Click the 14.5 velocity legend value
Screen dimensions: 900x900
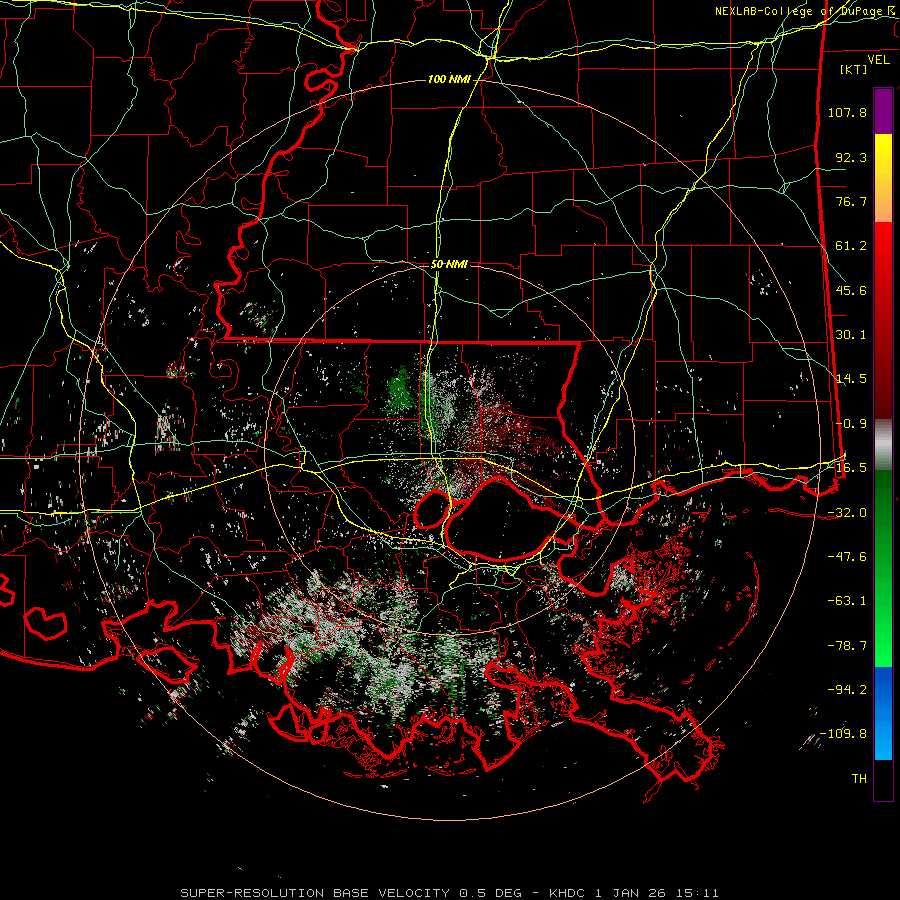(851, 379)
